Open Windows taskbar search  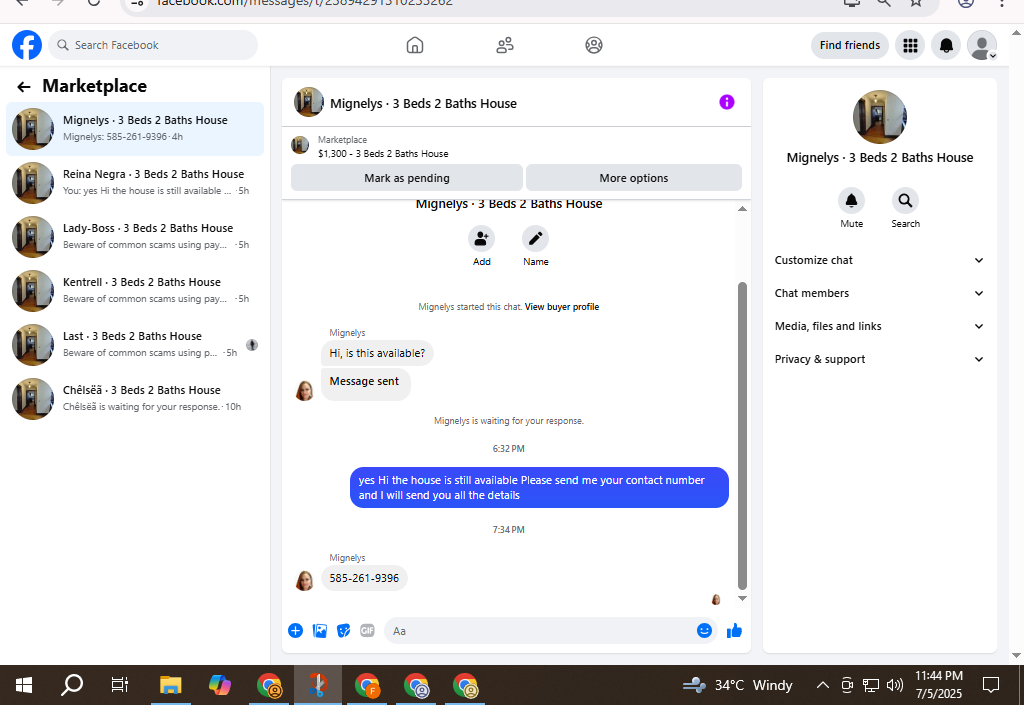tap(72, 685)
